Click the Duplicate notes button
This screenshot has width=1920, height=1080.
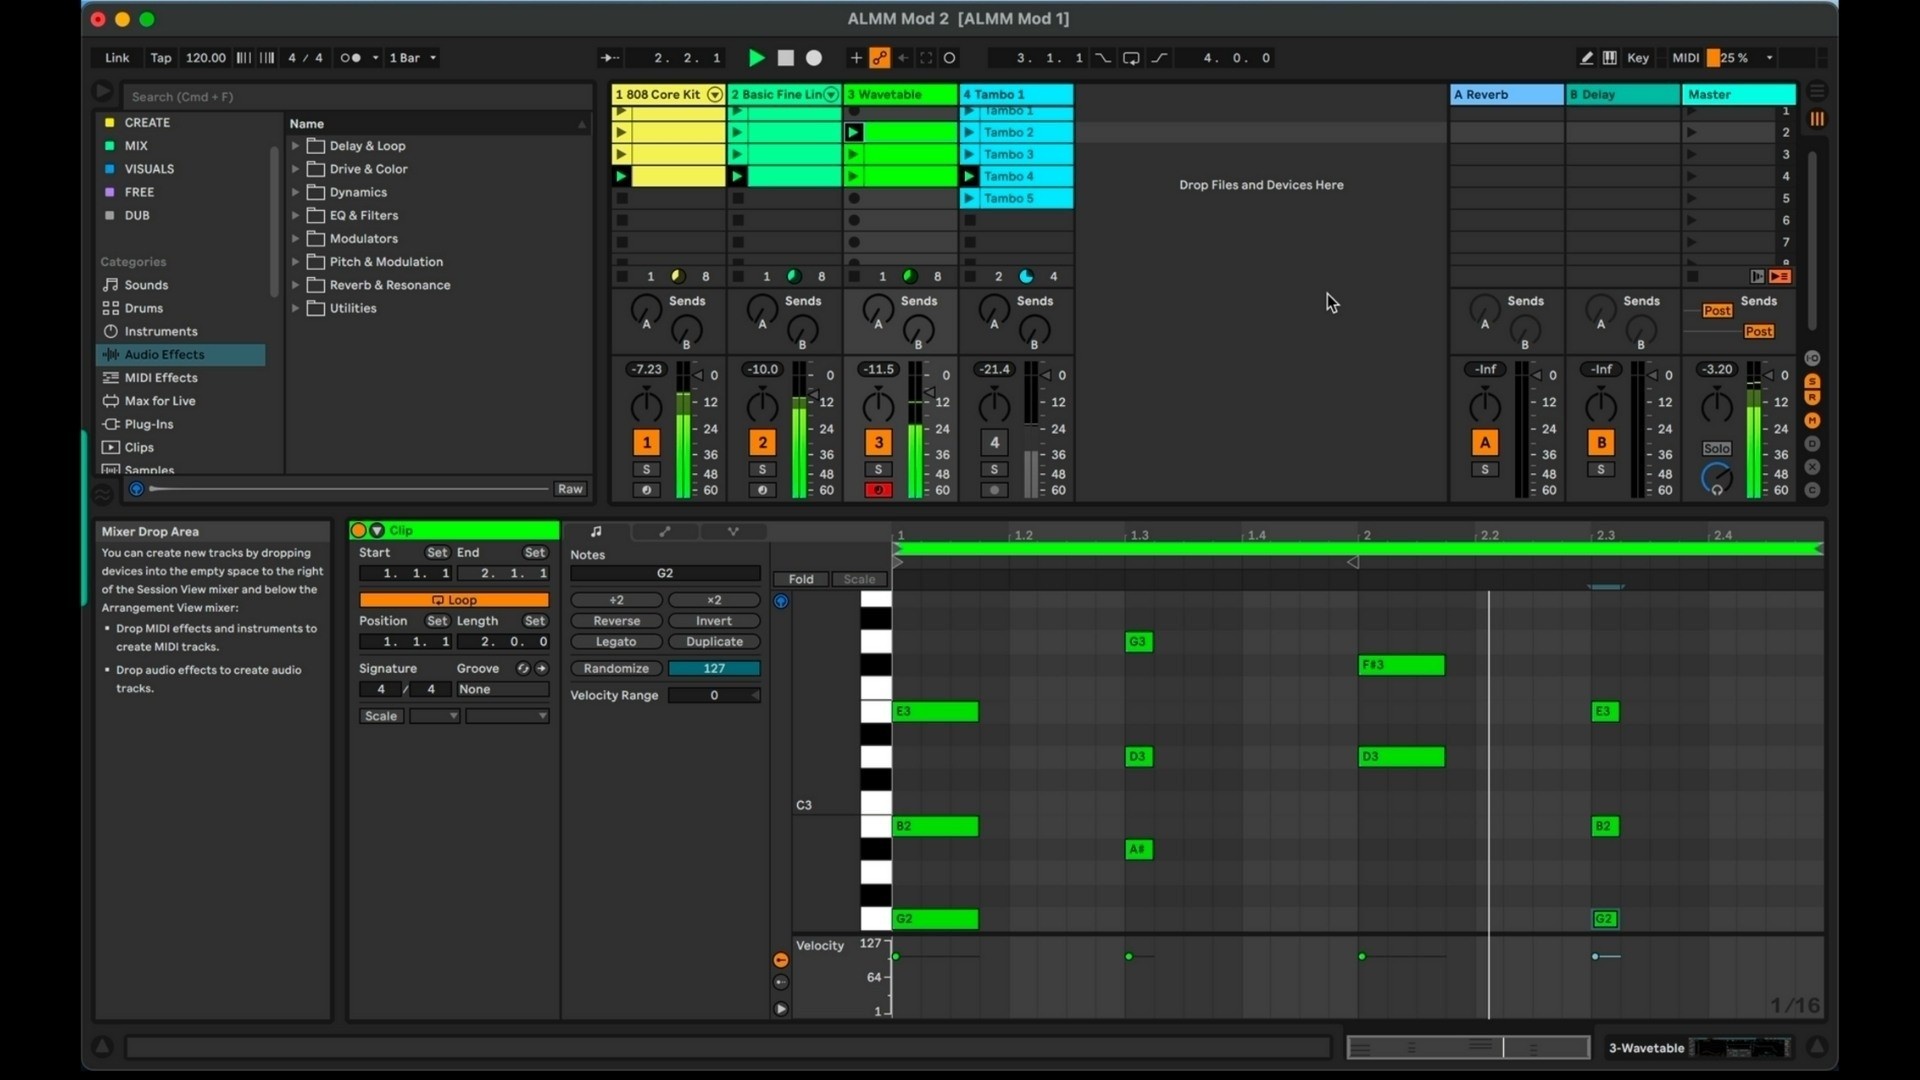tap(714, 642)
